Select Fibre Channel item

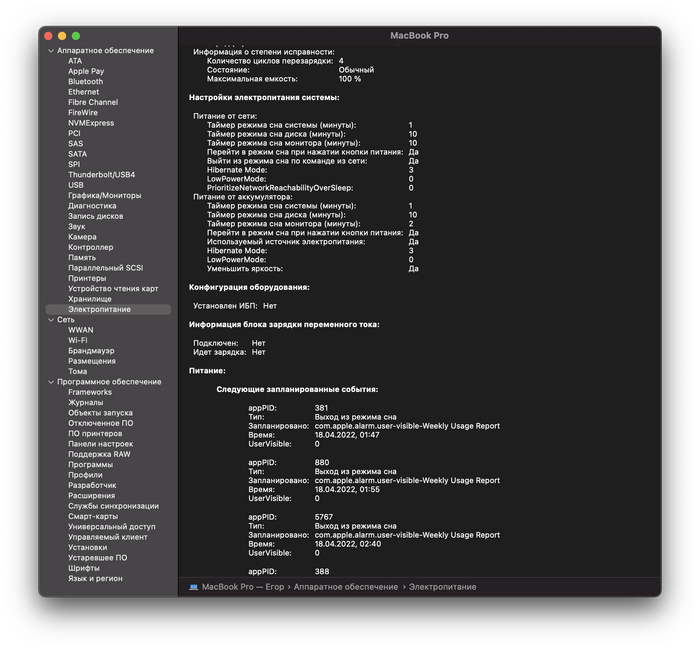pos(93,102)
